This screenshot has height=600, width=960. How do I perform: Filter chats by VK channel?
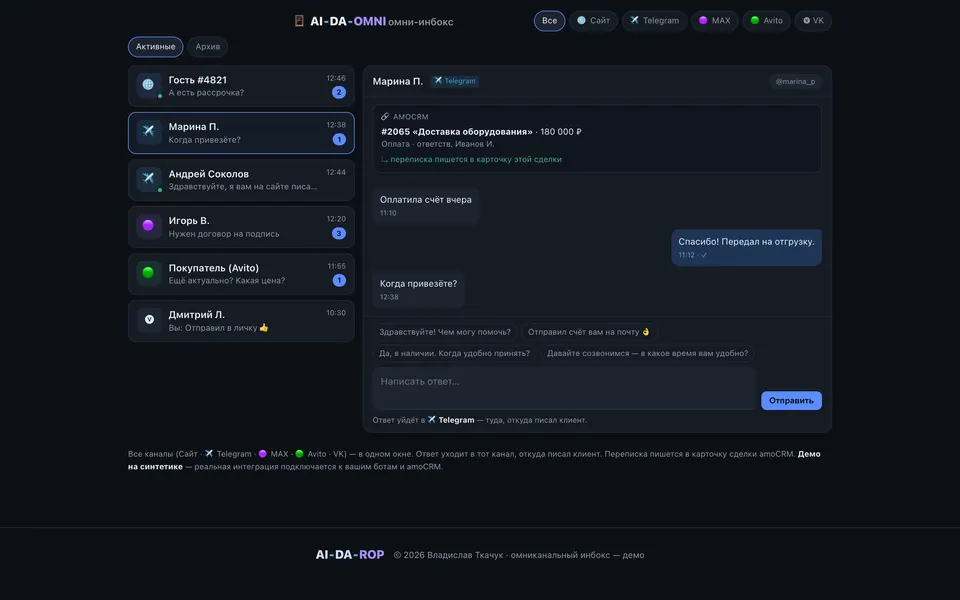pyautogui.click(x=813, y=21)
